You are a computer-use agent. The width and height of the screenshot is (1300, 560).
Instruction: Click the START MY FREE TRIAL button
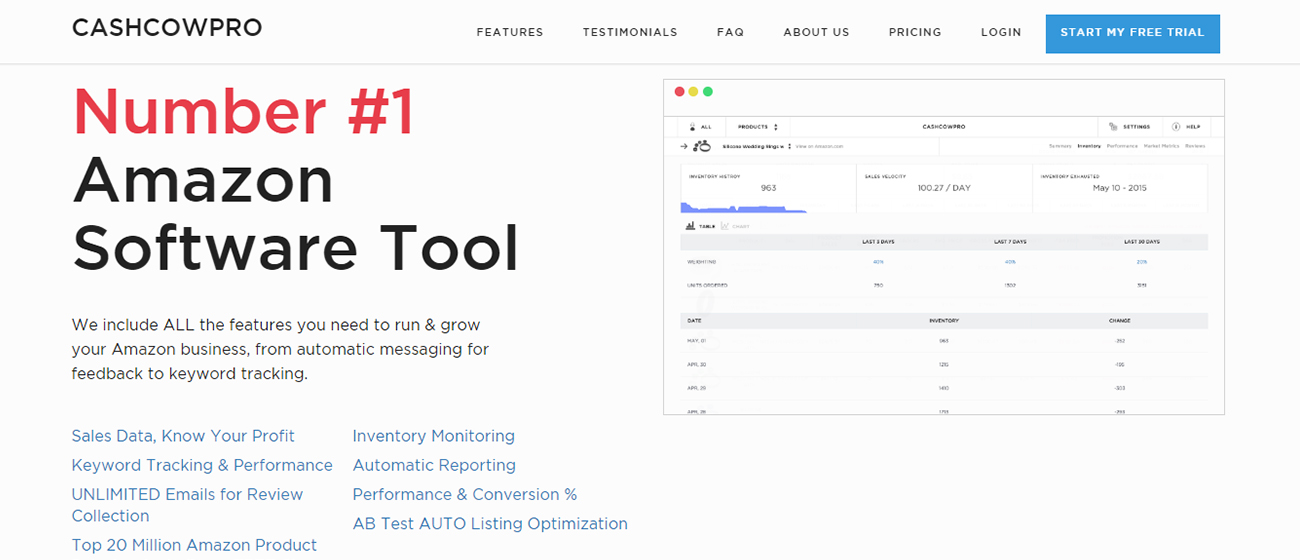(1133, 33)
